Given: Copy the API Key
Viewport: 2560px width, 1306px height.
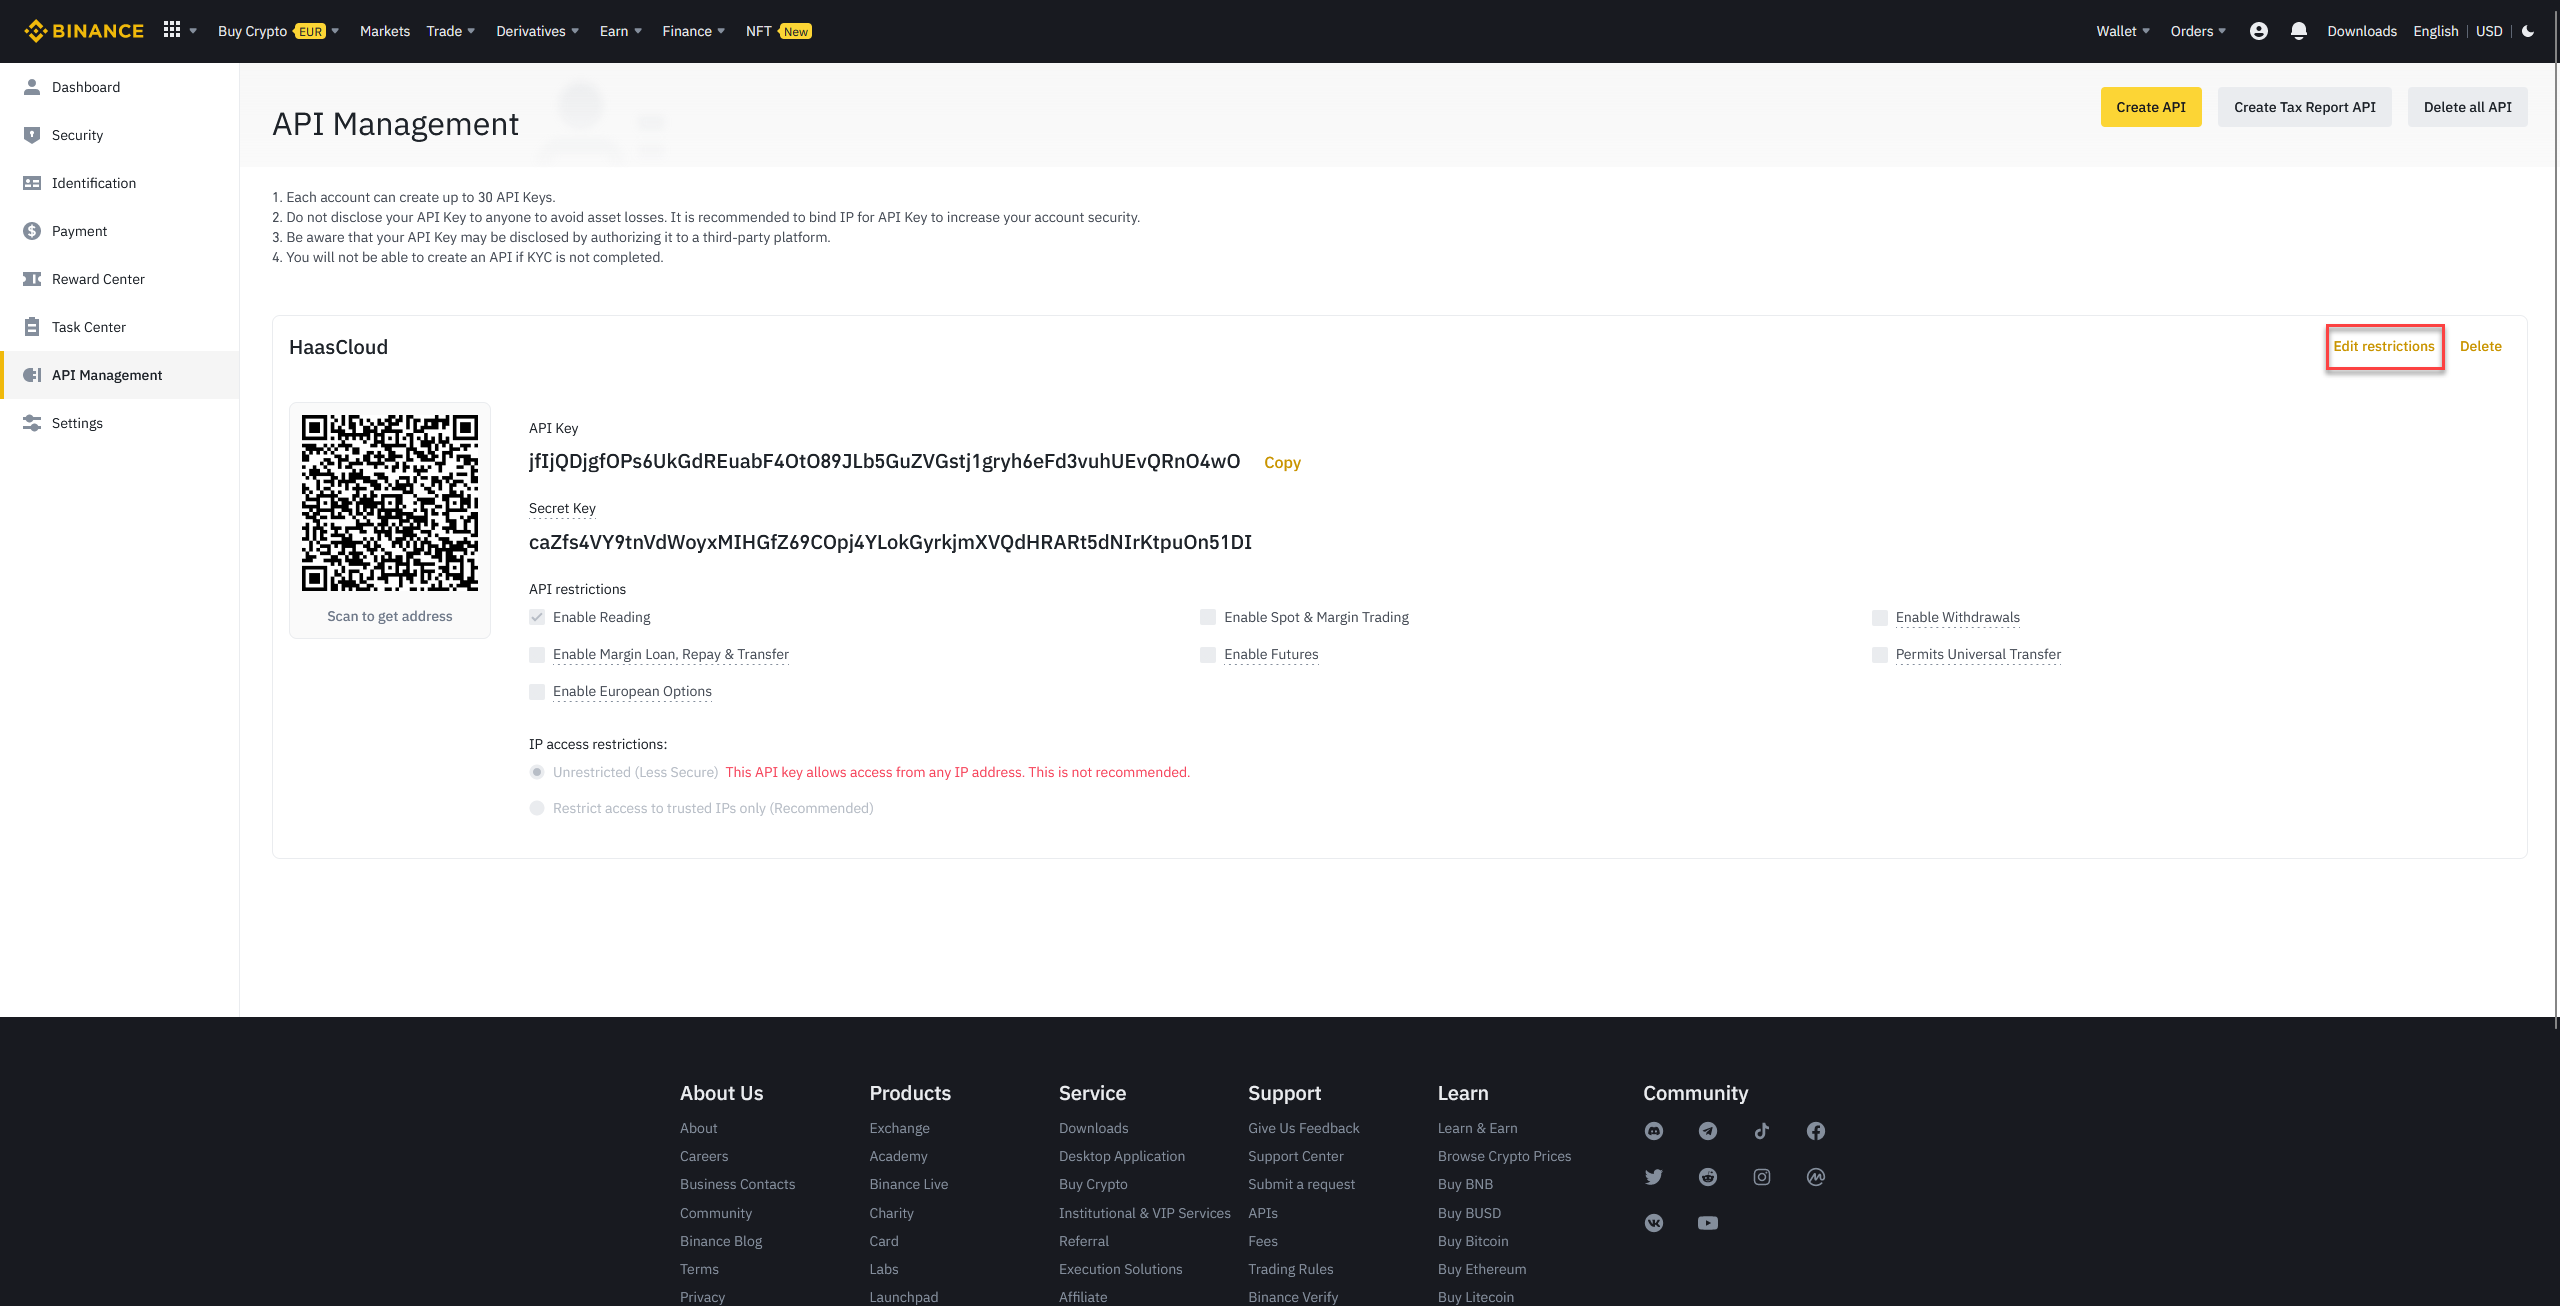Looking at the screenshot, I should (x=1282, y=462).
